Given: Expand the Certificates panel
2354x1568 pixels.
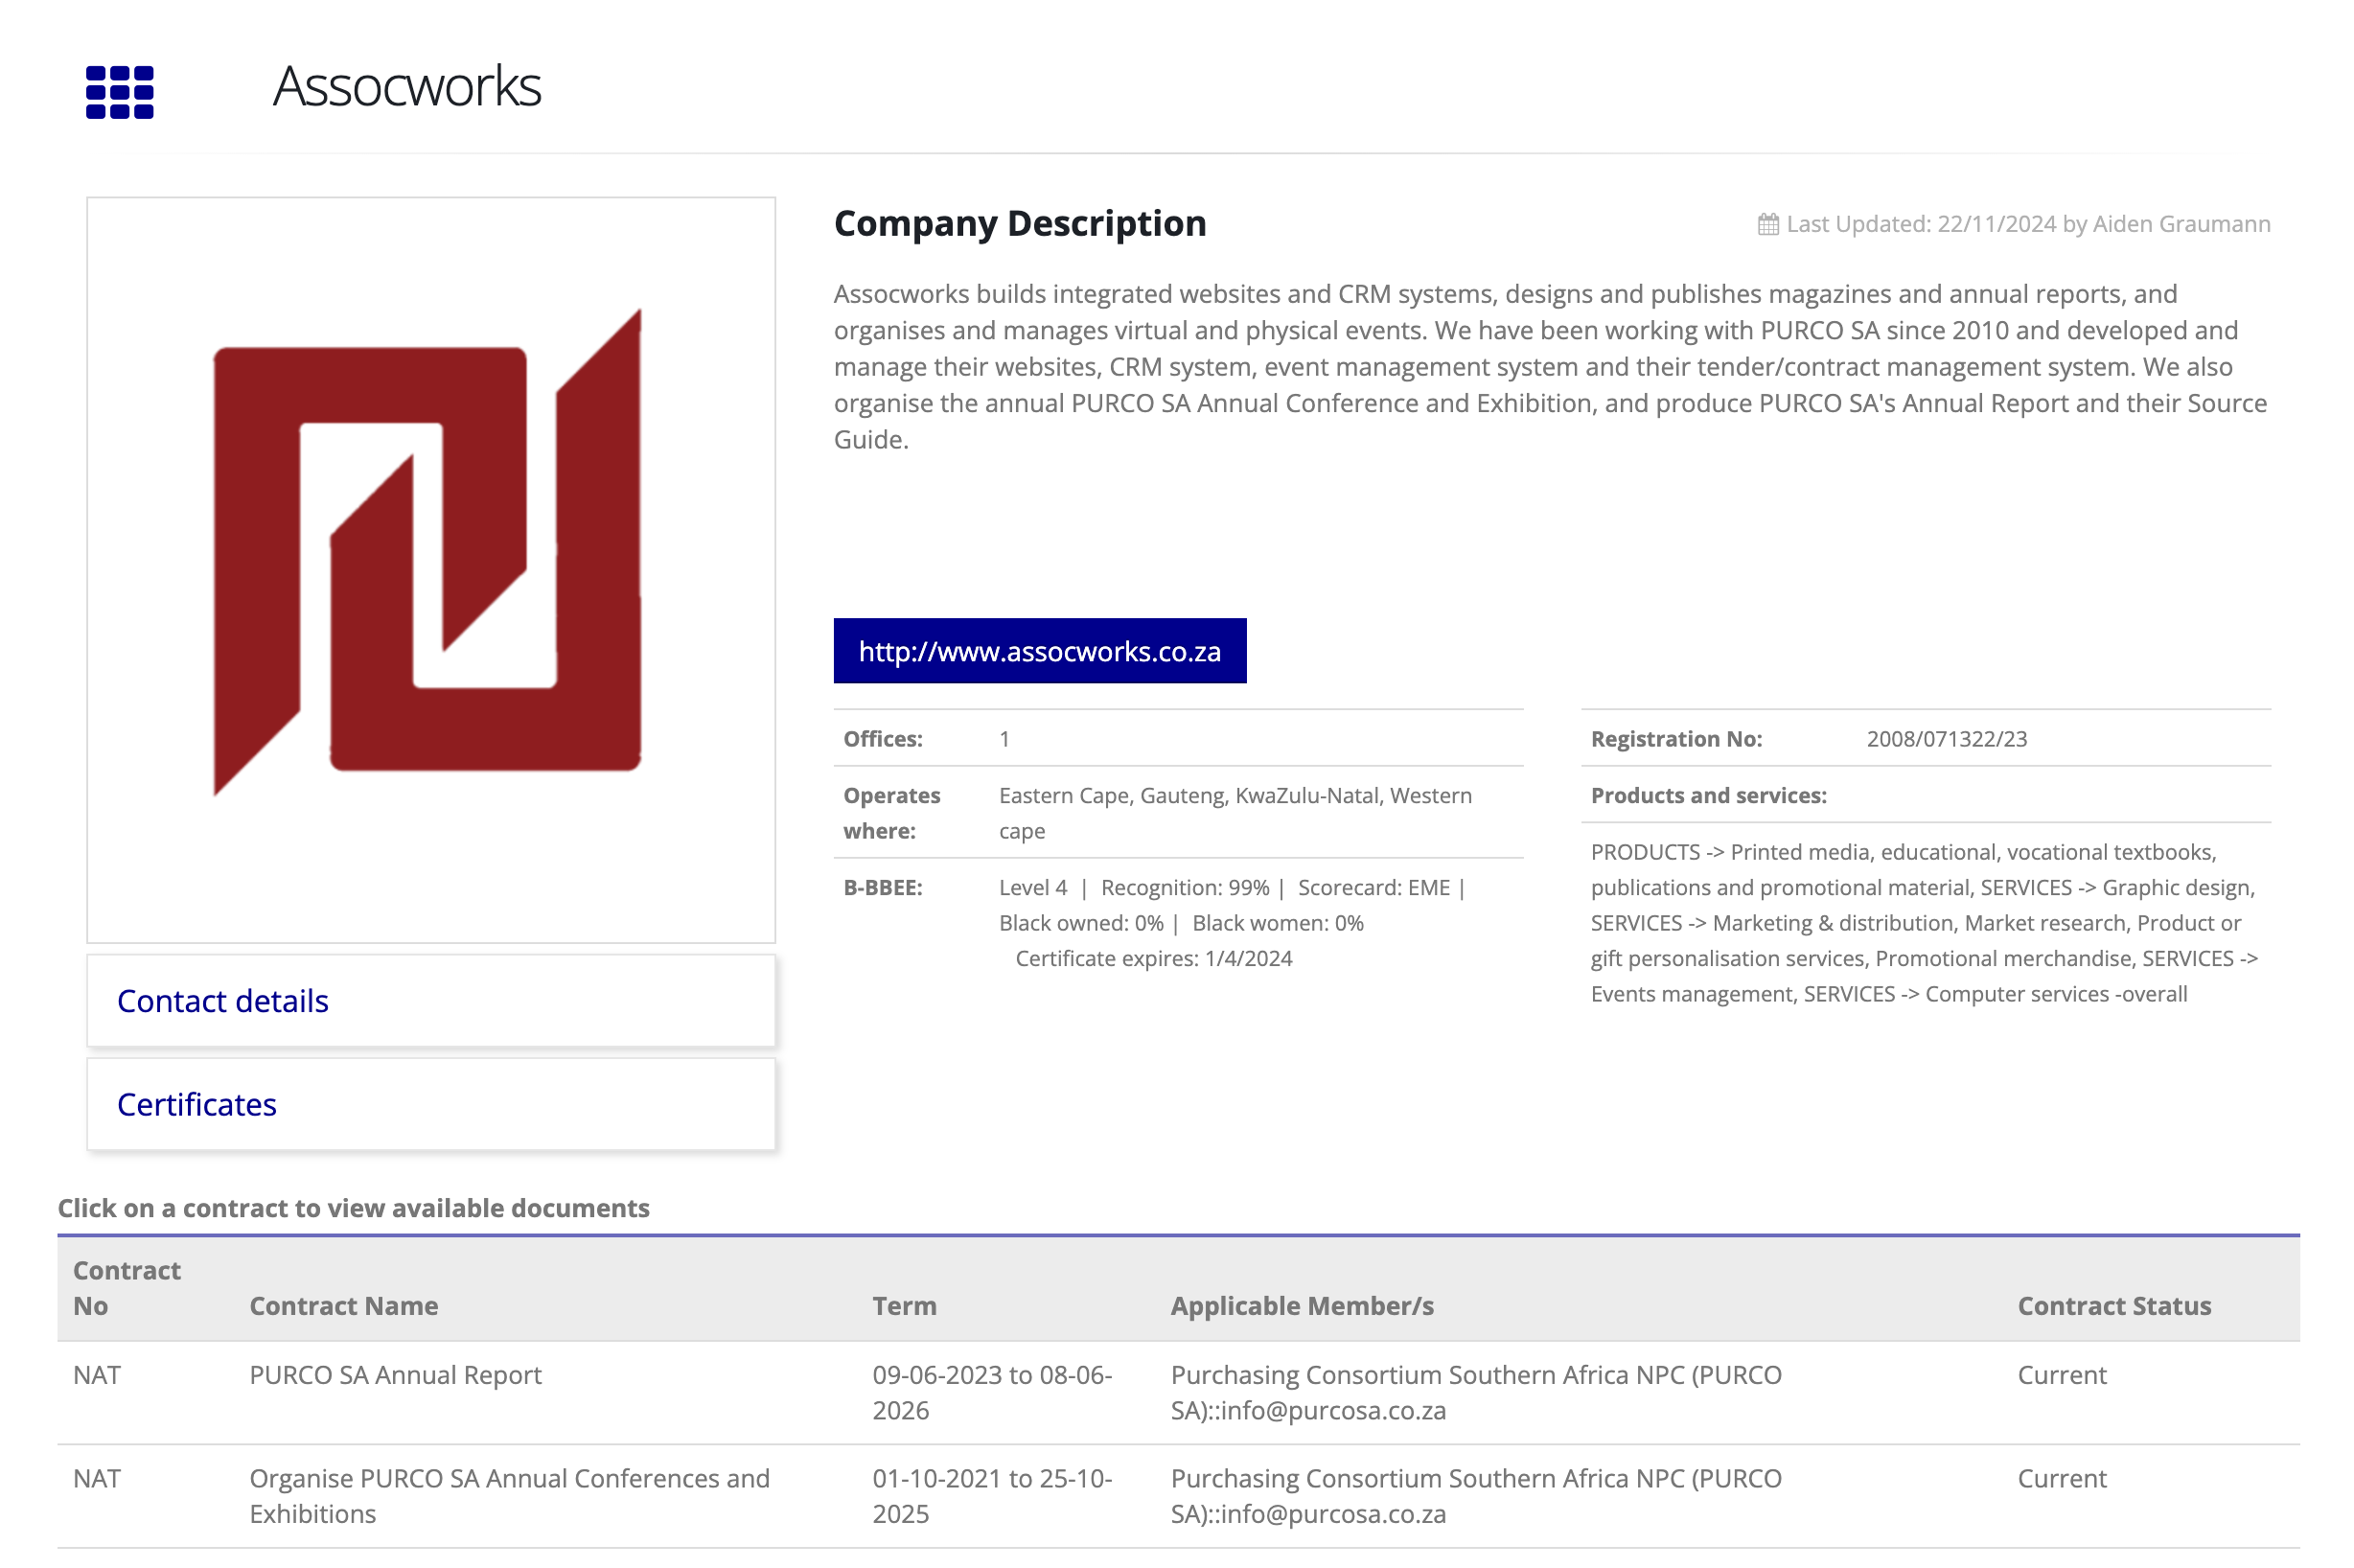Looking at the screenshot, I should coord(196,1104).
